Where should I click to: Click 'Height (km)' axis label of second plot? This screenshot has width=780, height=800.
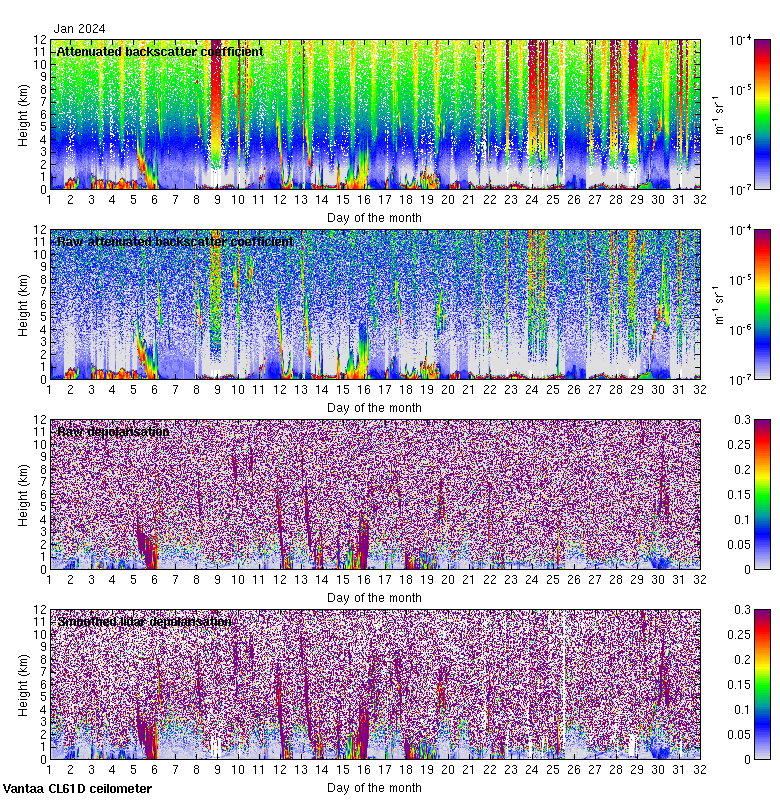point(23,305)
